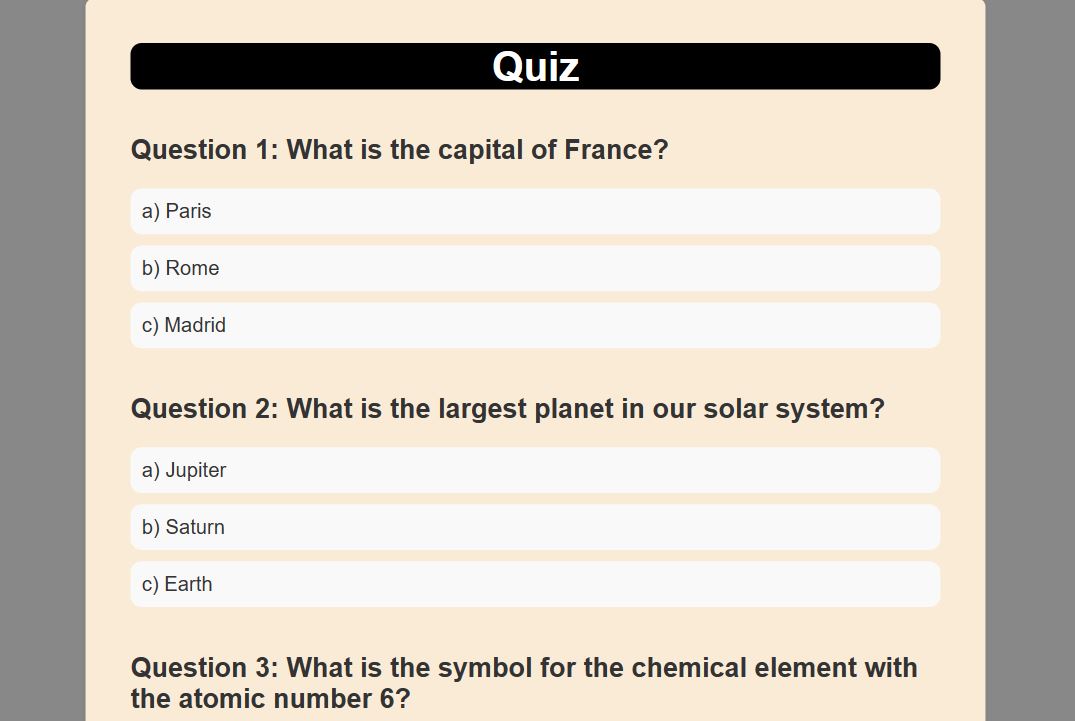Mark Jupiter as the largest planet
This screenshot has height=721, width=1075.
535,470
